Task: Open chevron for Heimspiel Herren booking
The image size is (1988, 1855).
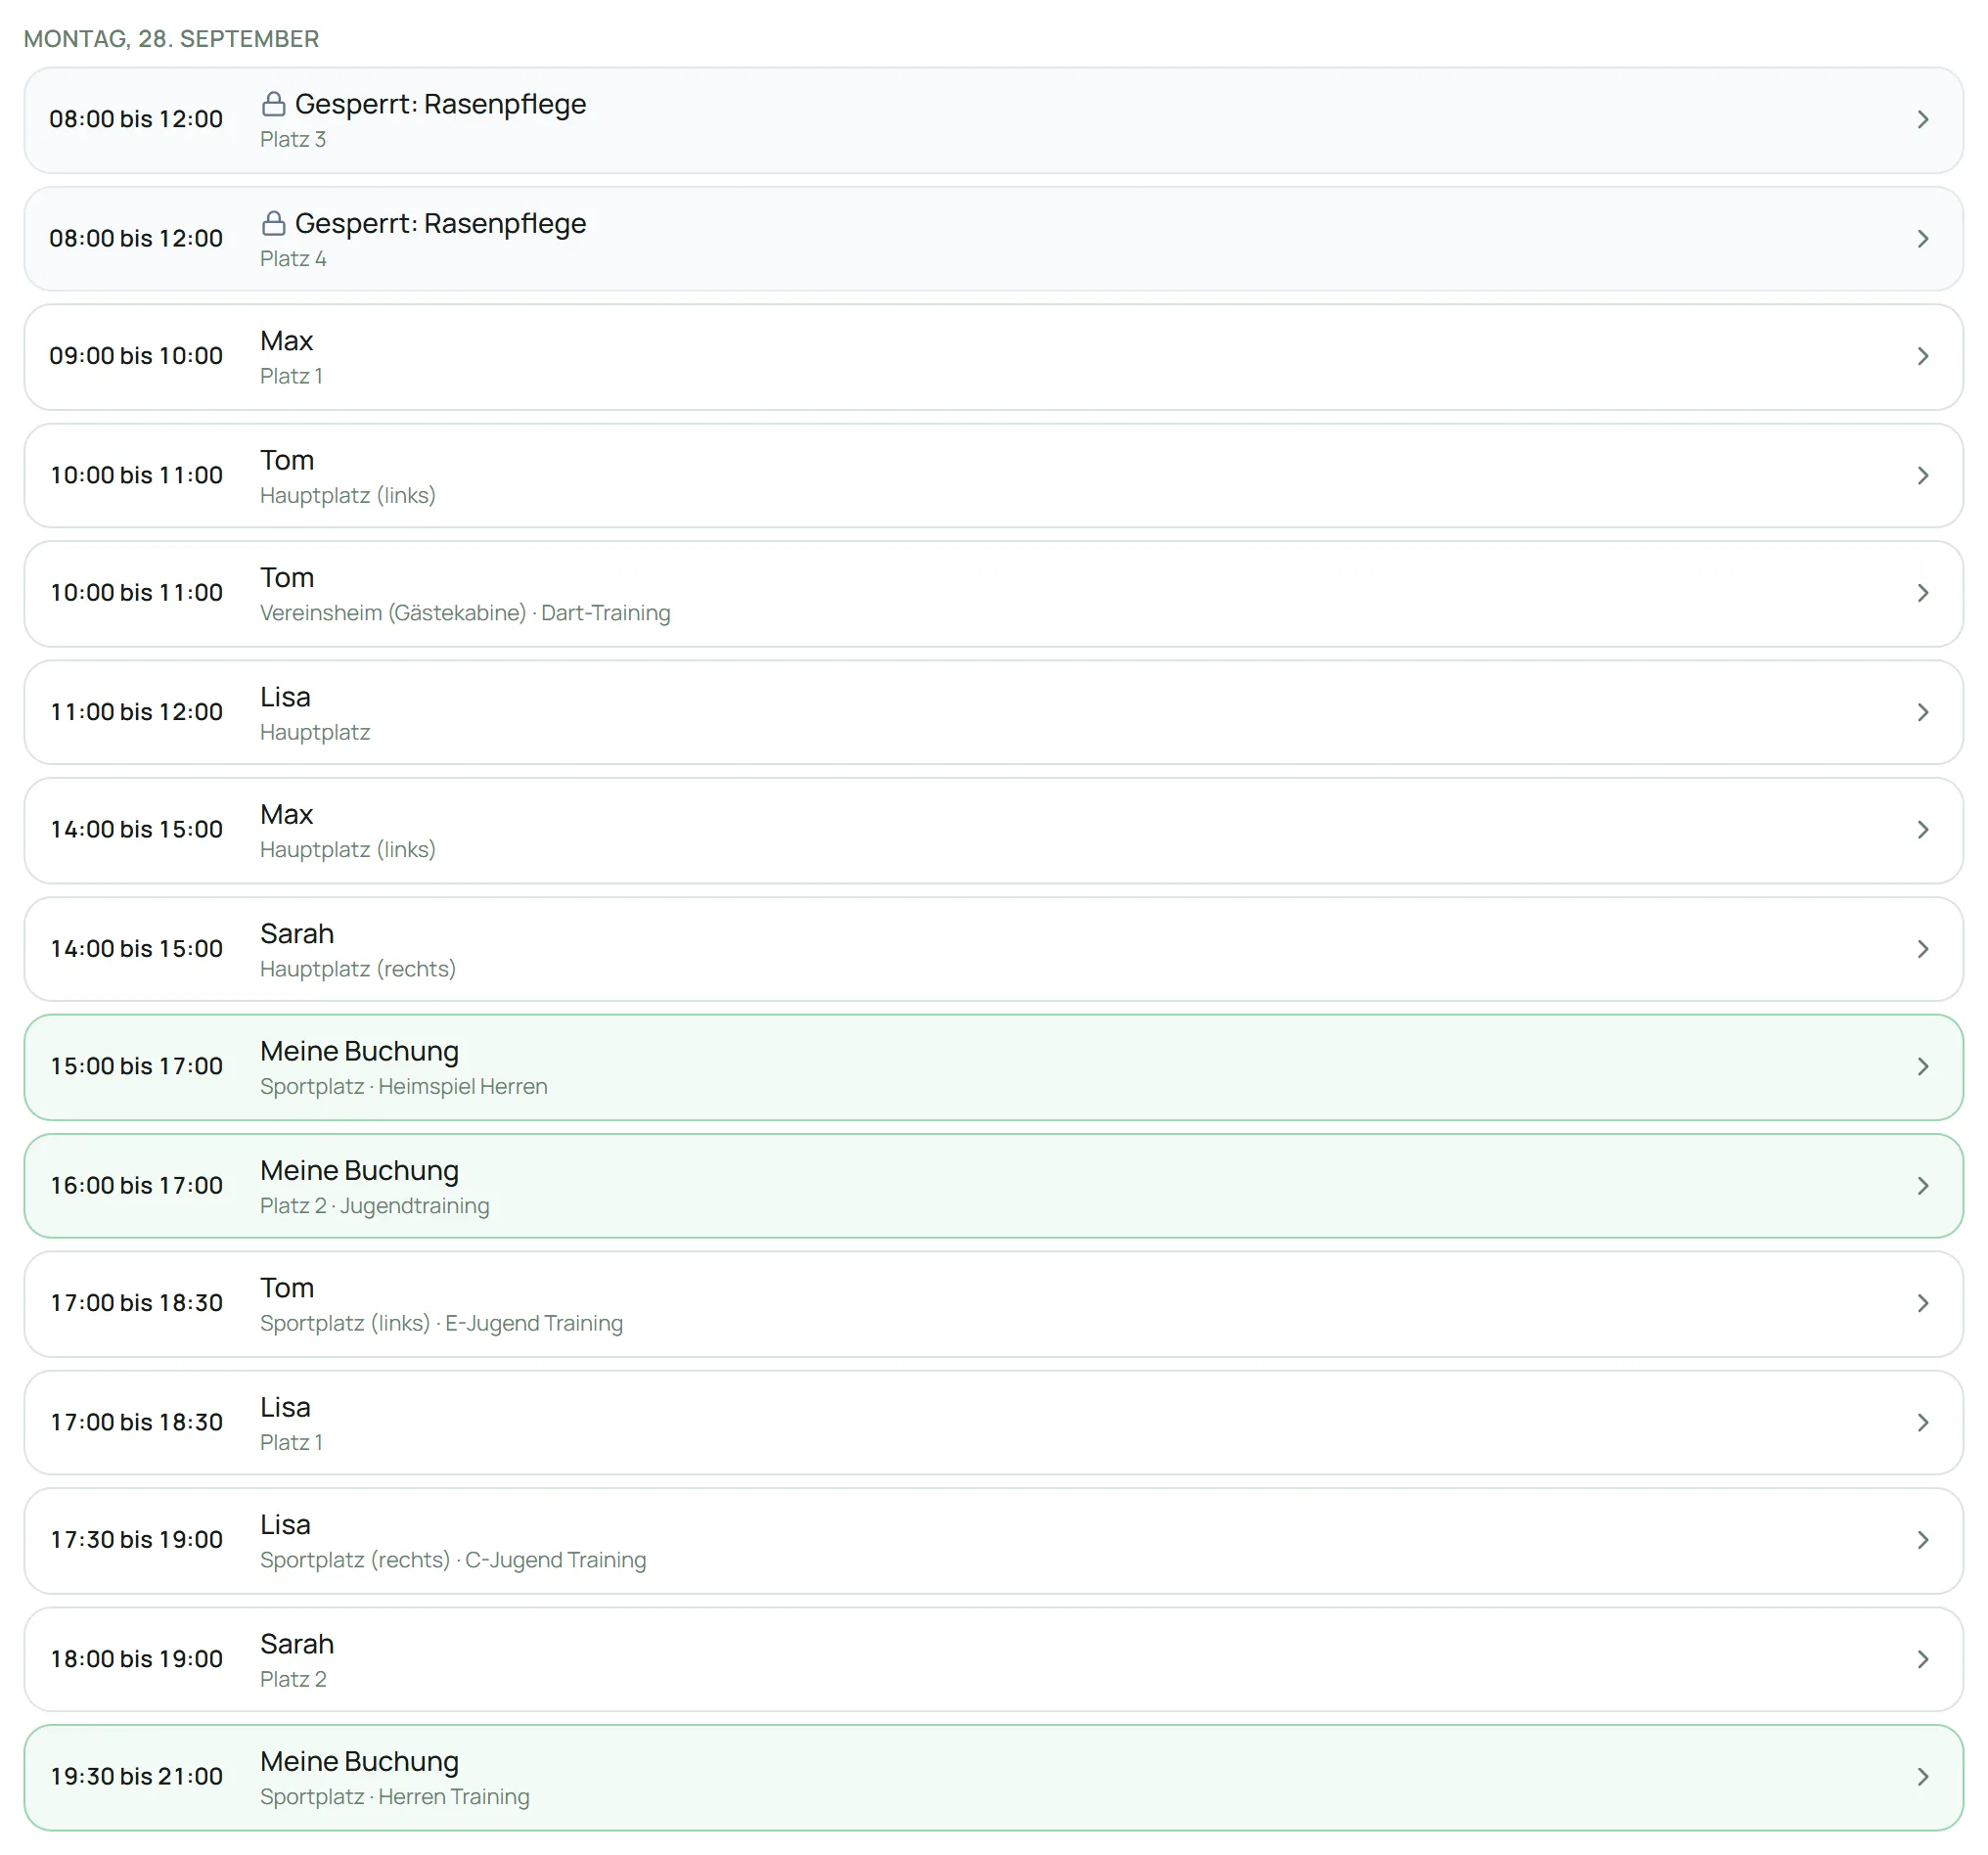Action: (x=1922, y=1067)
